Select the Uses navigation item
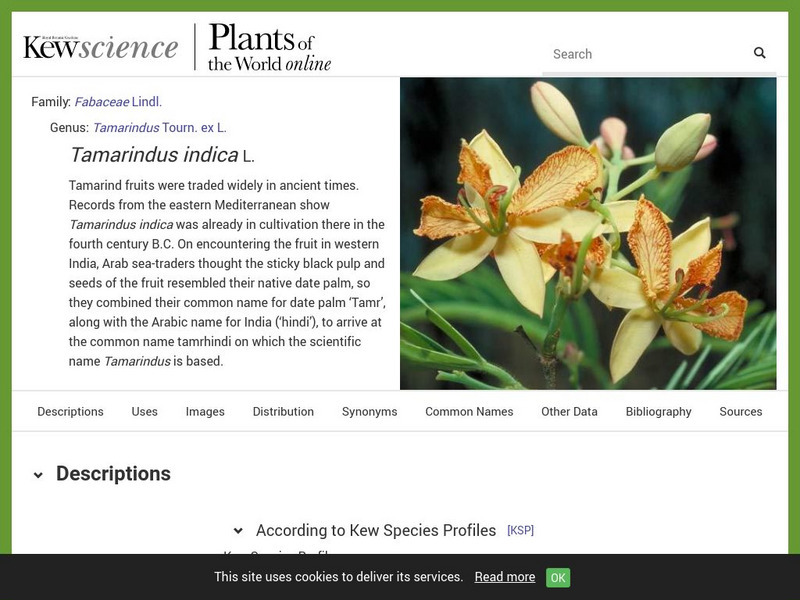 144,411
